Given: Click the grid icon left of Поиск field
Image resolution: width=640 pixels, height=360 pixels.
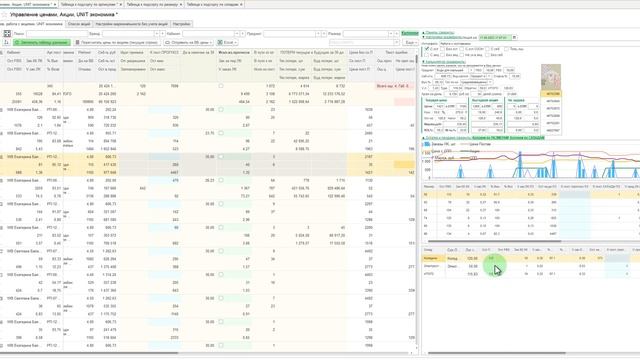Looking at the screenshot, I should click(x=7, y=33).
